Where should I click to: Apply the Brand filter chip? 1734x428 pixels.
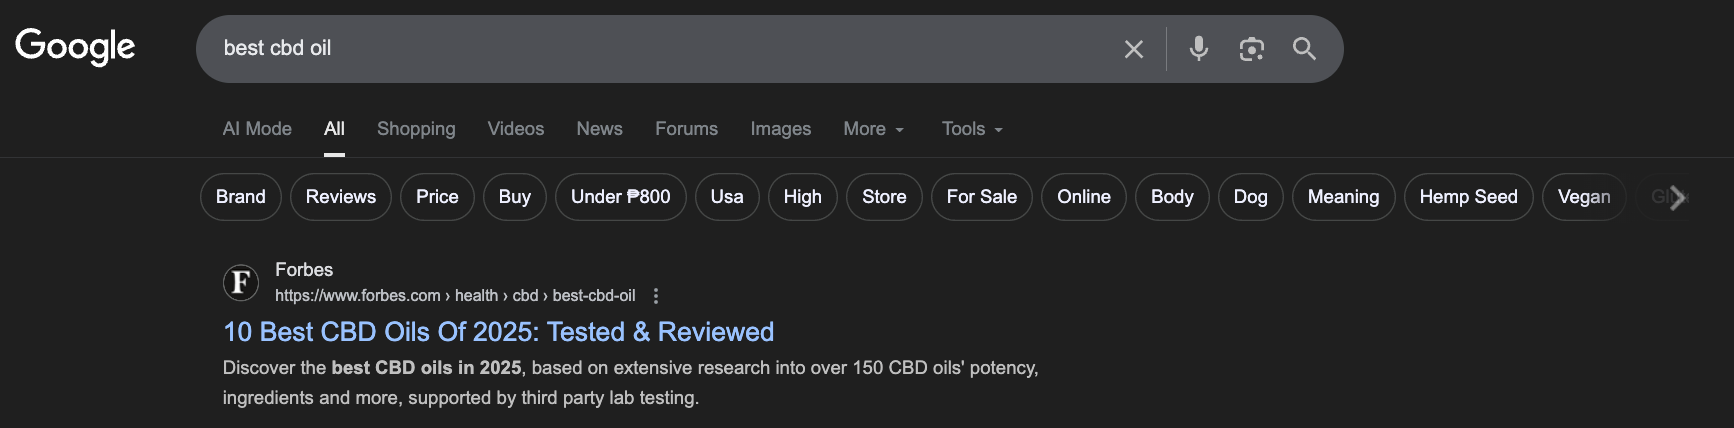point(241,197)
